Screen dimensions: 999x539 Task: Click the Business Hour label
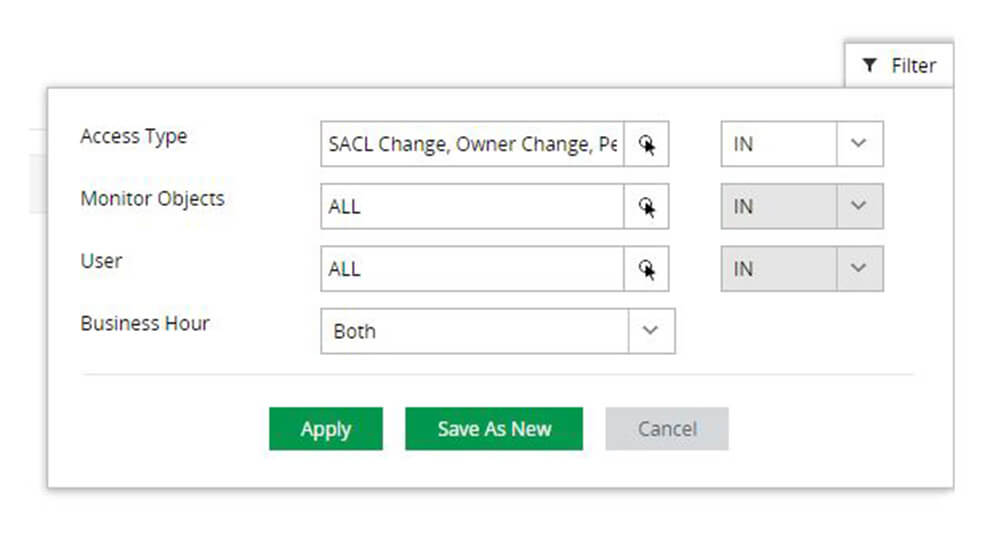[145, 323]
